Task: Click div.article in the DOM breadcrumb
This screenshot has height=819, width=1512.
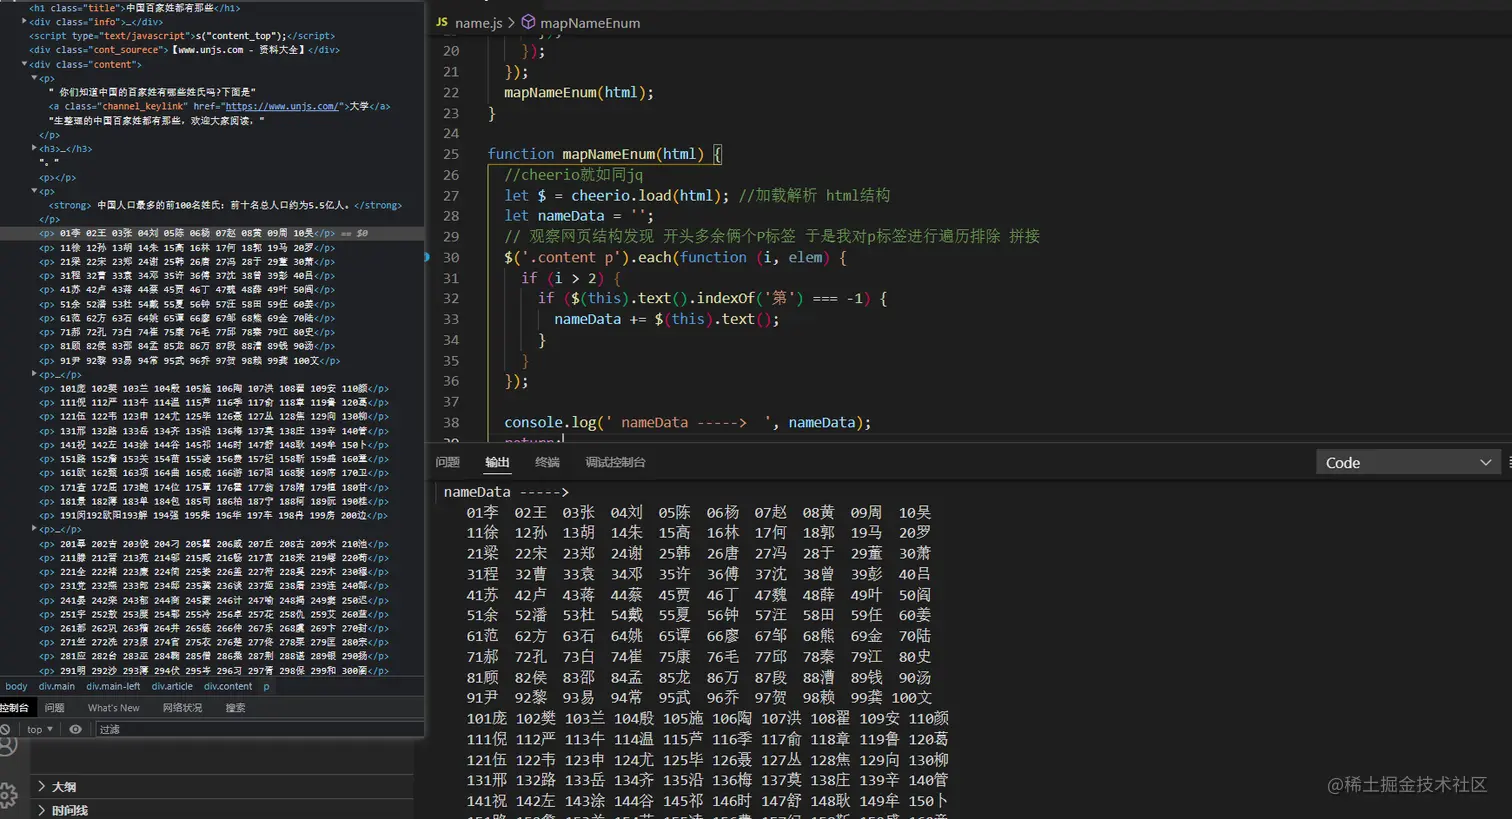Action: pos(172,686)
